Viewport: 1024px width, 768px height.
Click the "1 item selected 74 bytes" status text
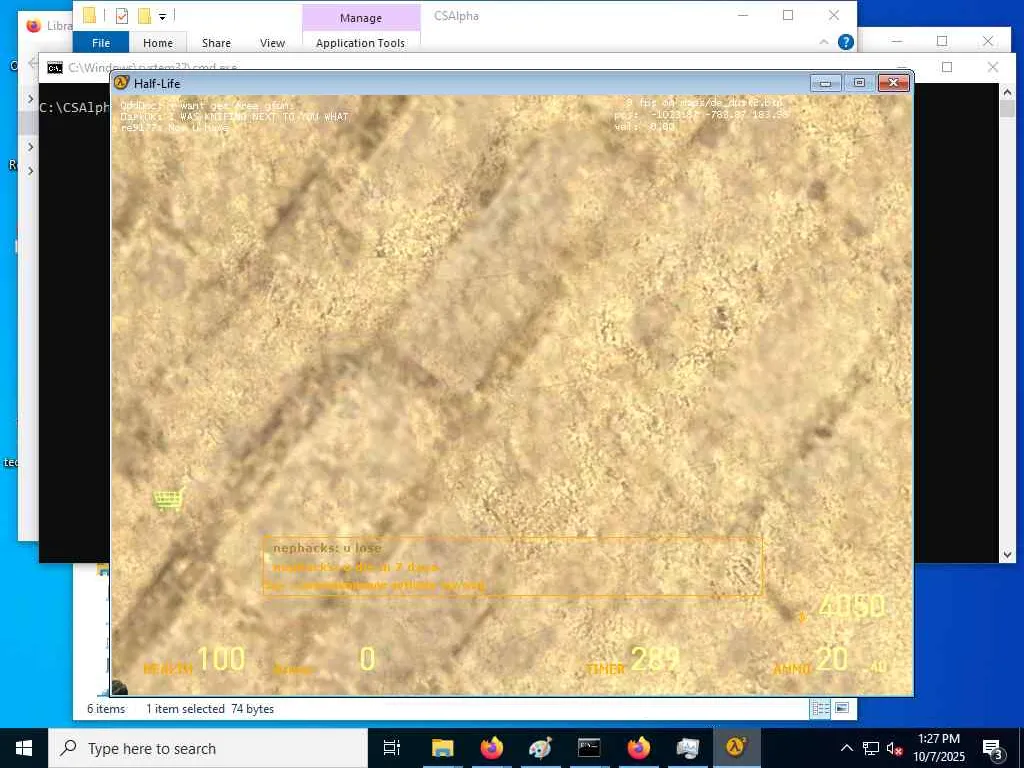tap(210, 709)
